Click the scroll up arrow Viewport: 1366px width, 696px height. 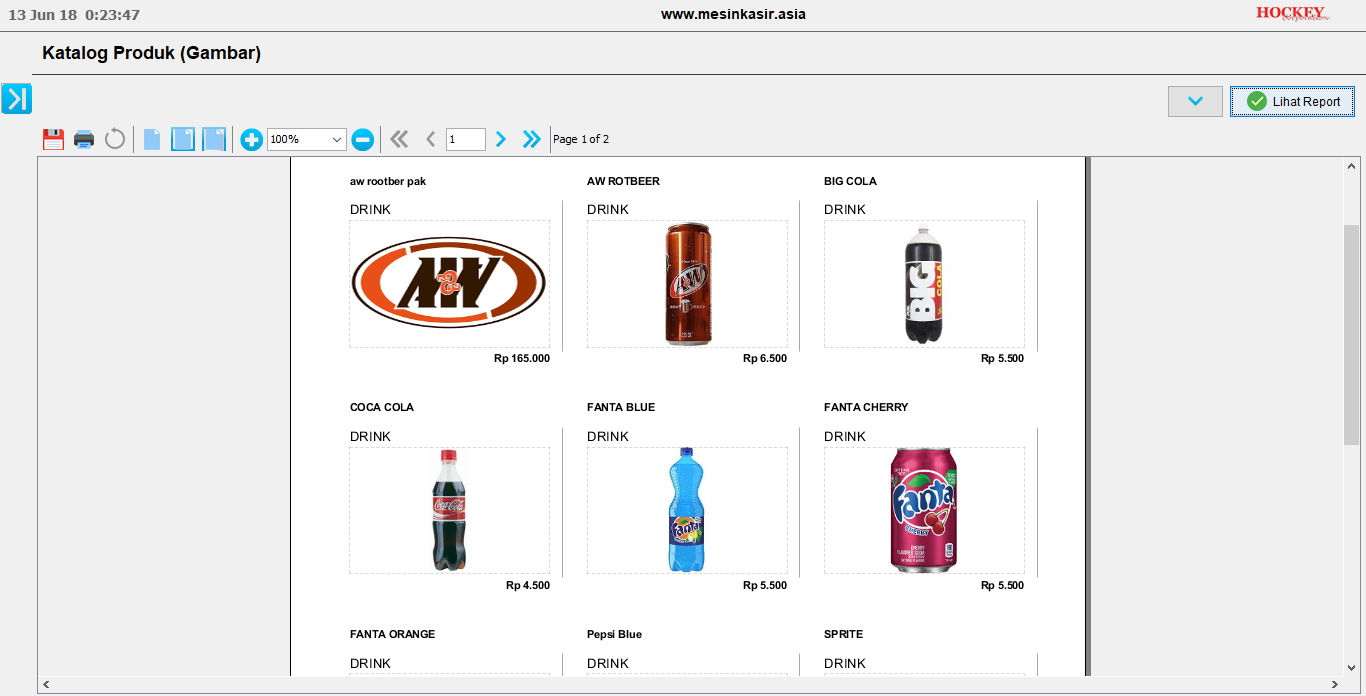(1351, 167)
